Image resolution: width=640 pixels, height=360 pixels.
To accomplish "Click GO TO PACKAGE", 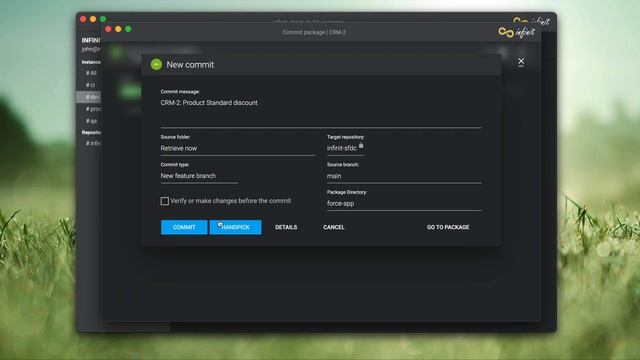I will click(x=448, y=227).
